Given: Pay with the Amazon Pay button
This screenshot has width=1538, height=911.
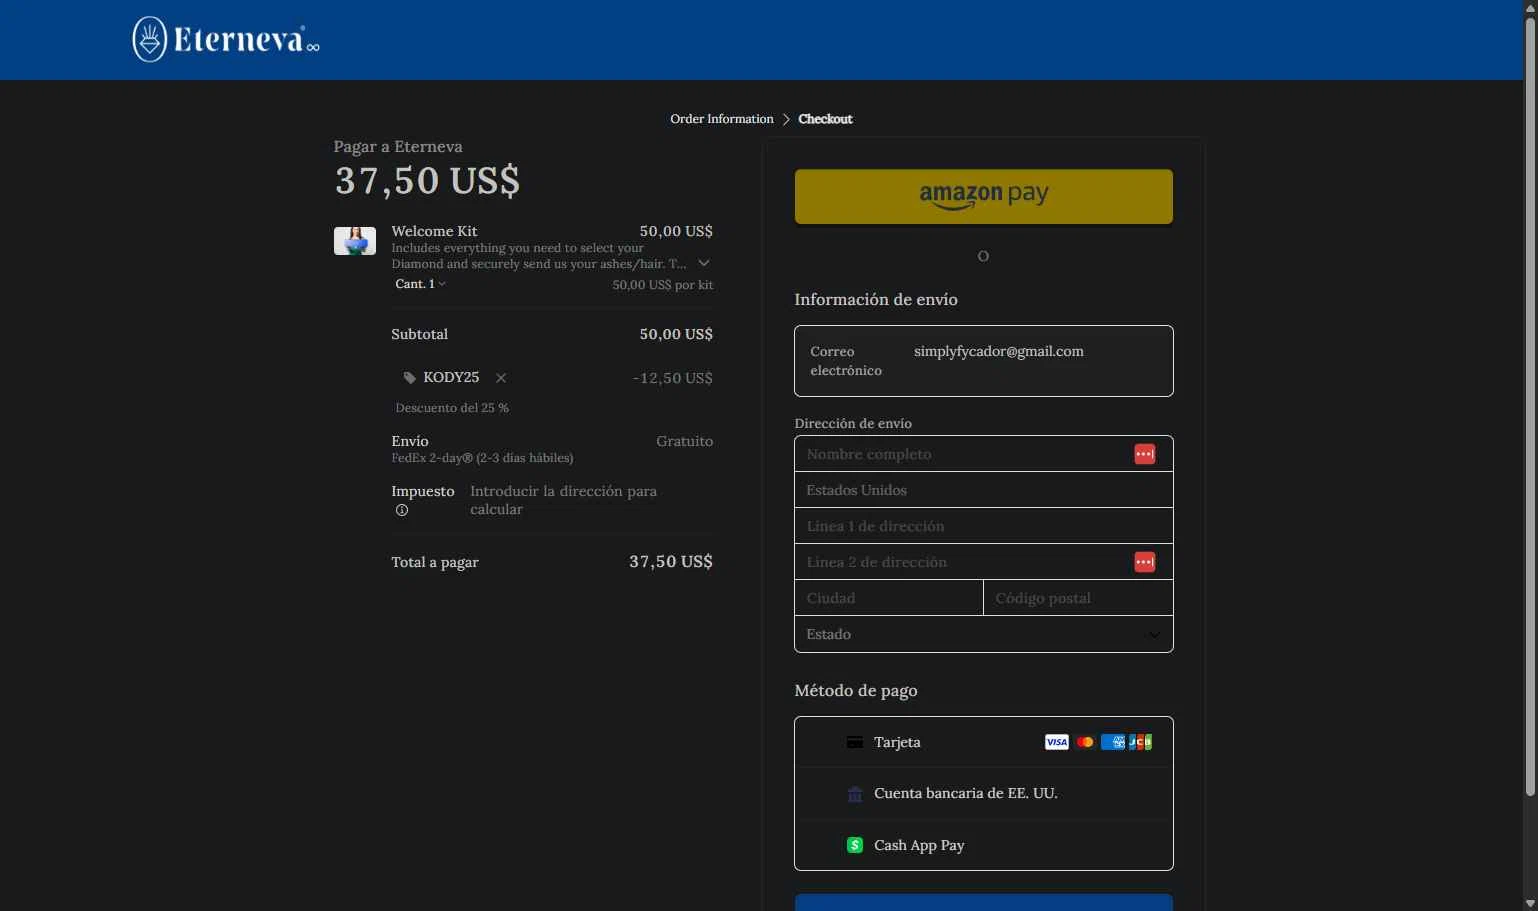Looking at the screenshot, I should coord(984,196).
